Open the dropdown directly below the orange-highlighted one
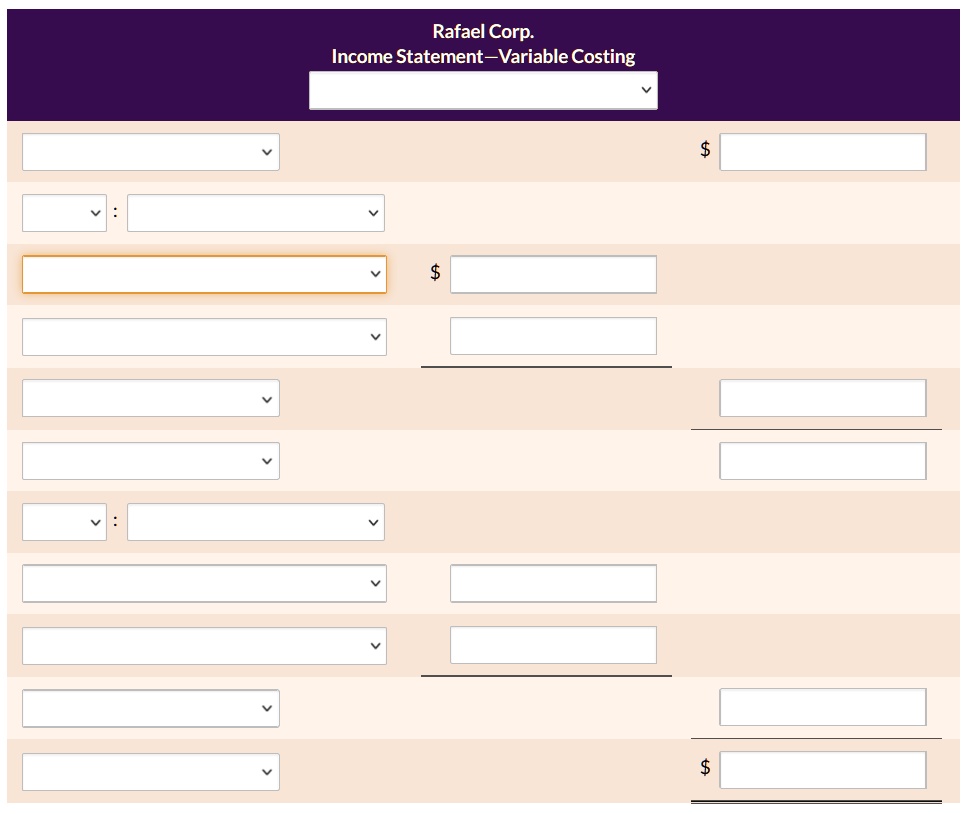Image resolution: width=970 pixels, height=814 pixels. 204,336
